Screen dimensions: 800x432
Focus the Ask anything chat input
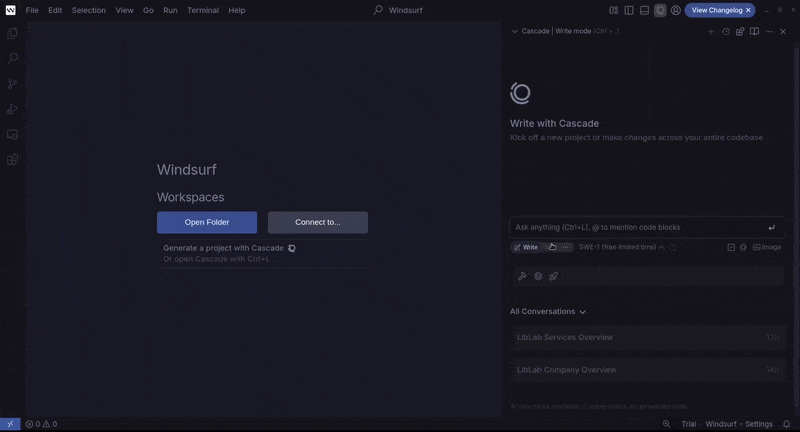(x=635, y=227)
